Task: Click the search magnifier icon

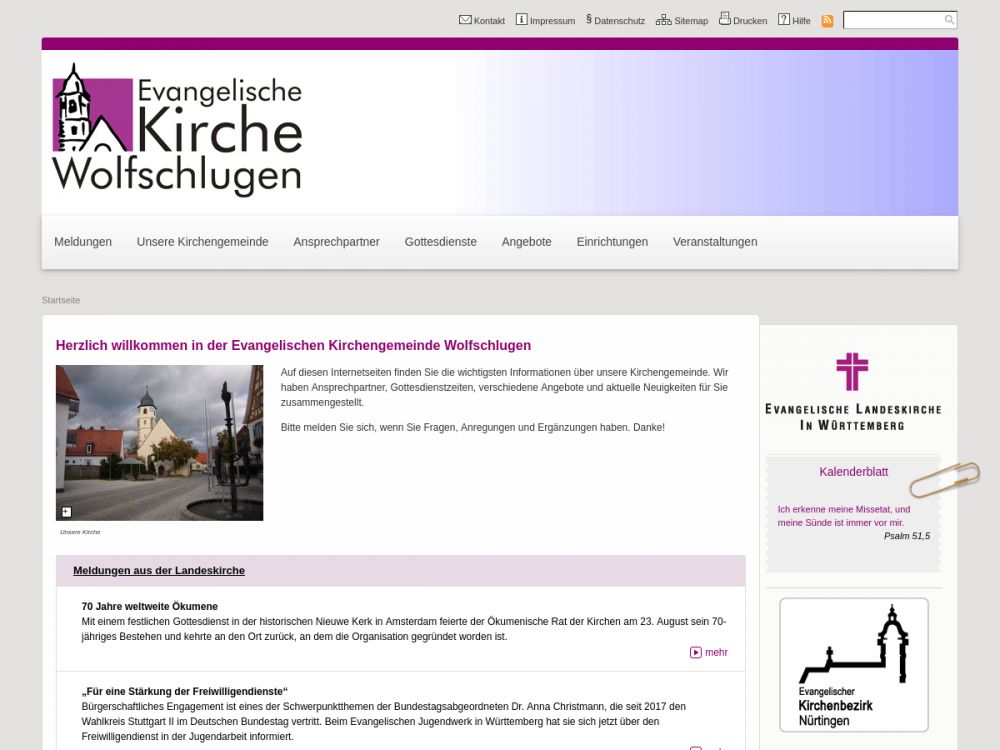Action: pos(949,20)
